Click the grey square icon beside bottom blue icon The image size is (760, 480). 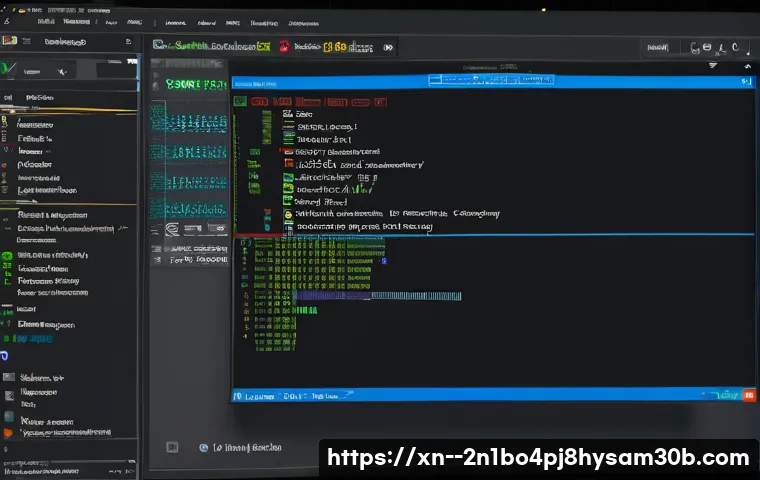[x=172, y=447]
